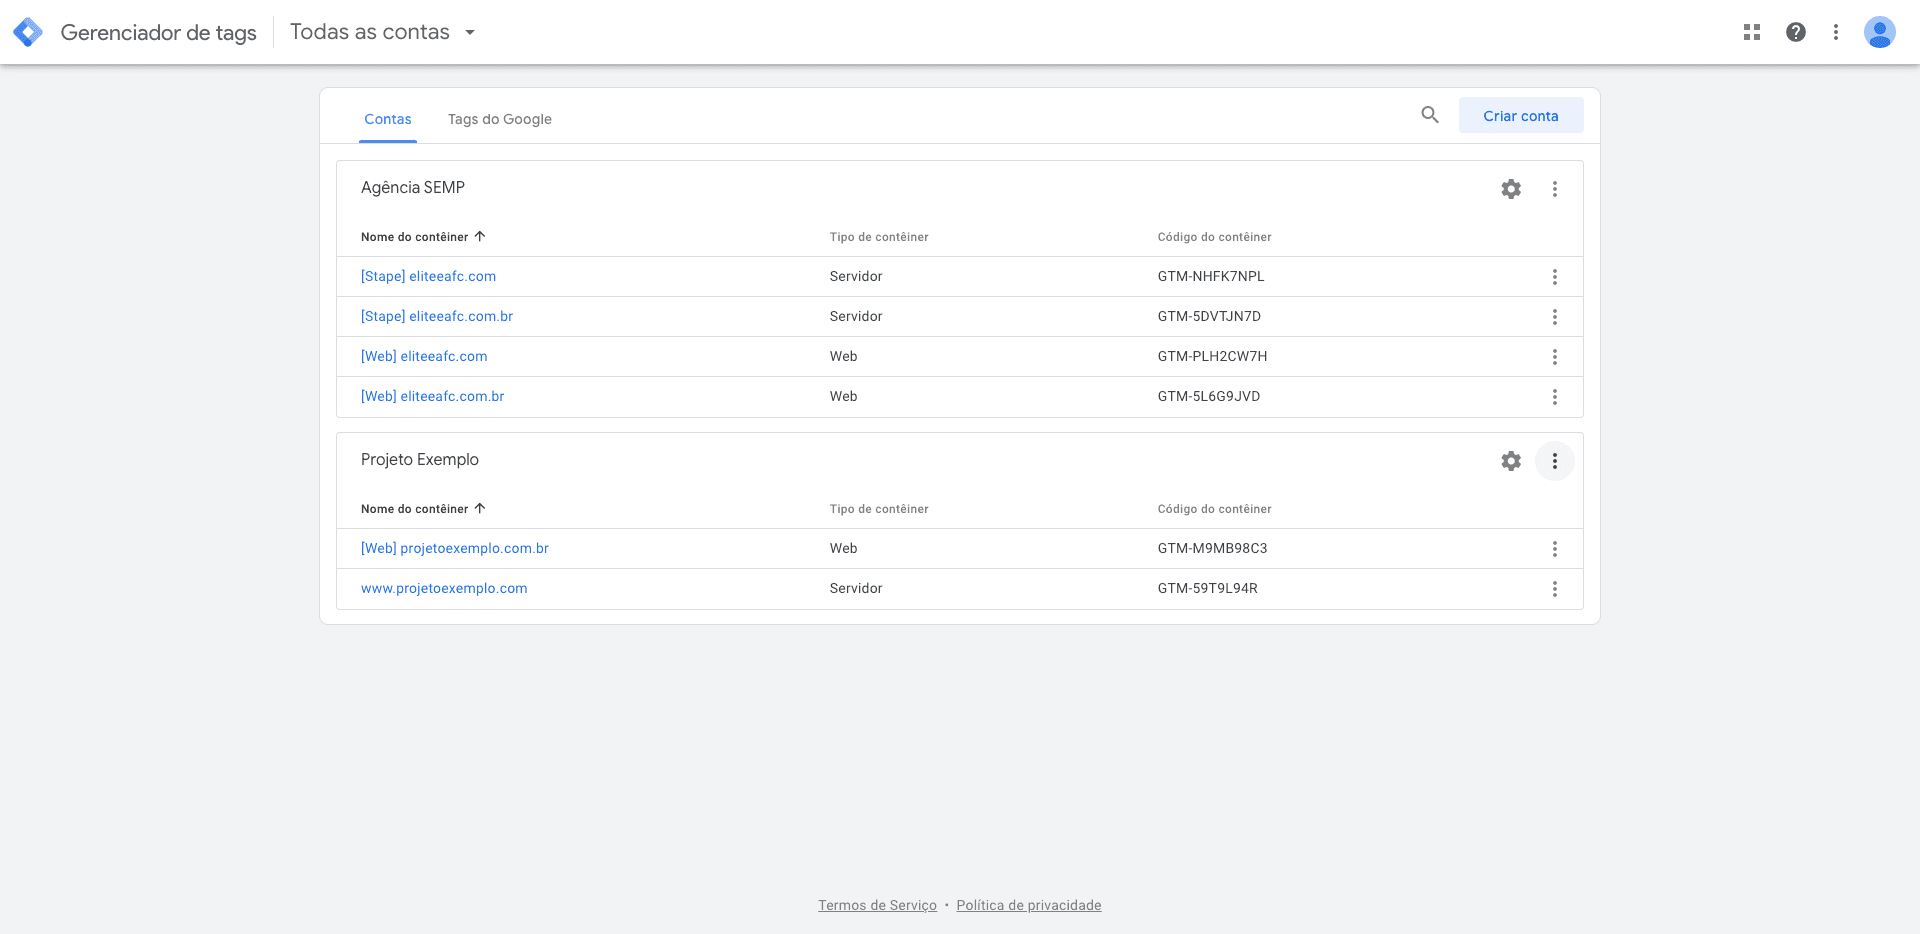Click Nome do contêiner header under Agência SEMP
Image resolution: width=1920 pixels, height=934 pixels.
(414, 237)
